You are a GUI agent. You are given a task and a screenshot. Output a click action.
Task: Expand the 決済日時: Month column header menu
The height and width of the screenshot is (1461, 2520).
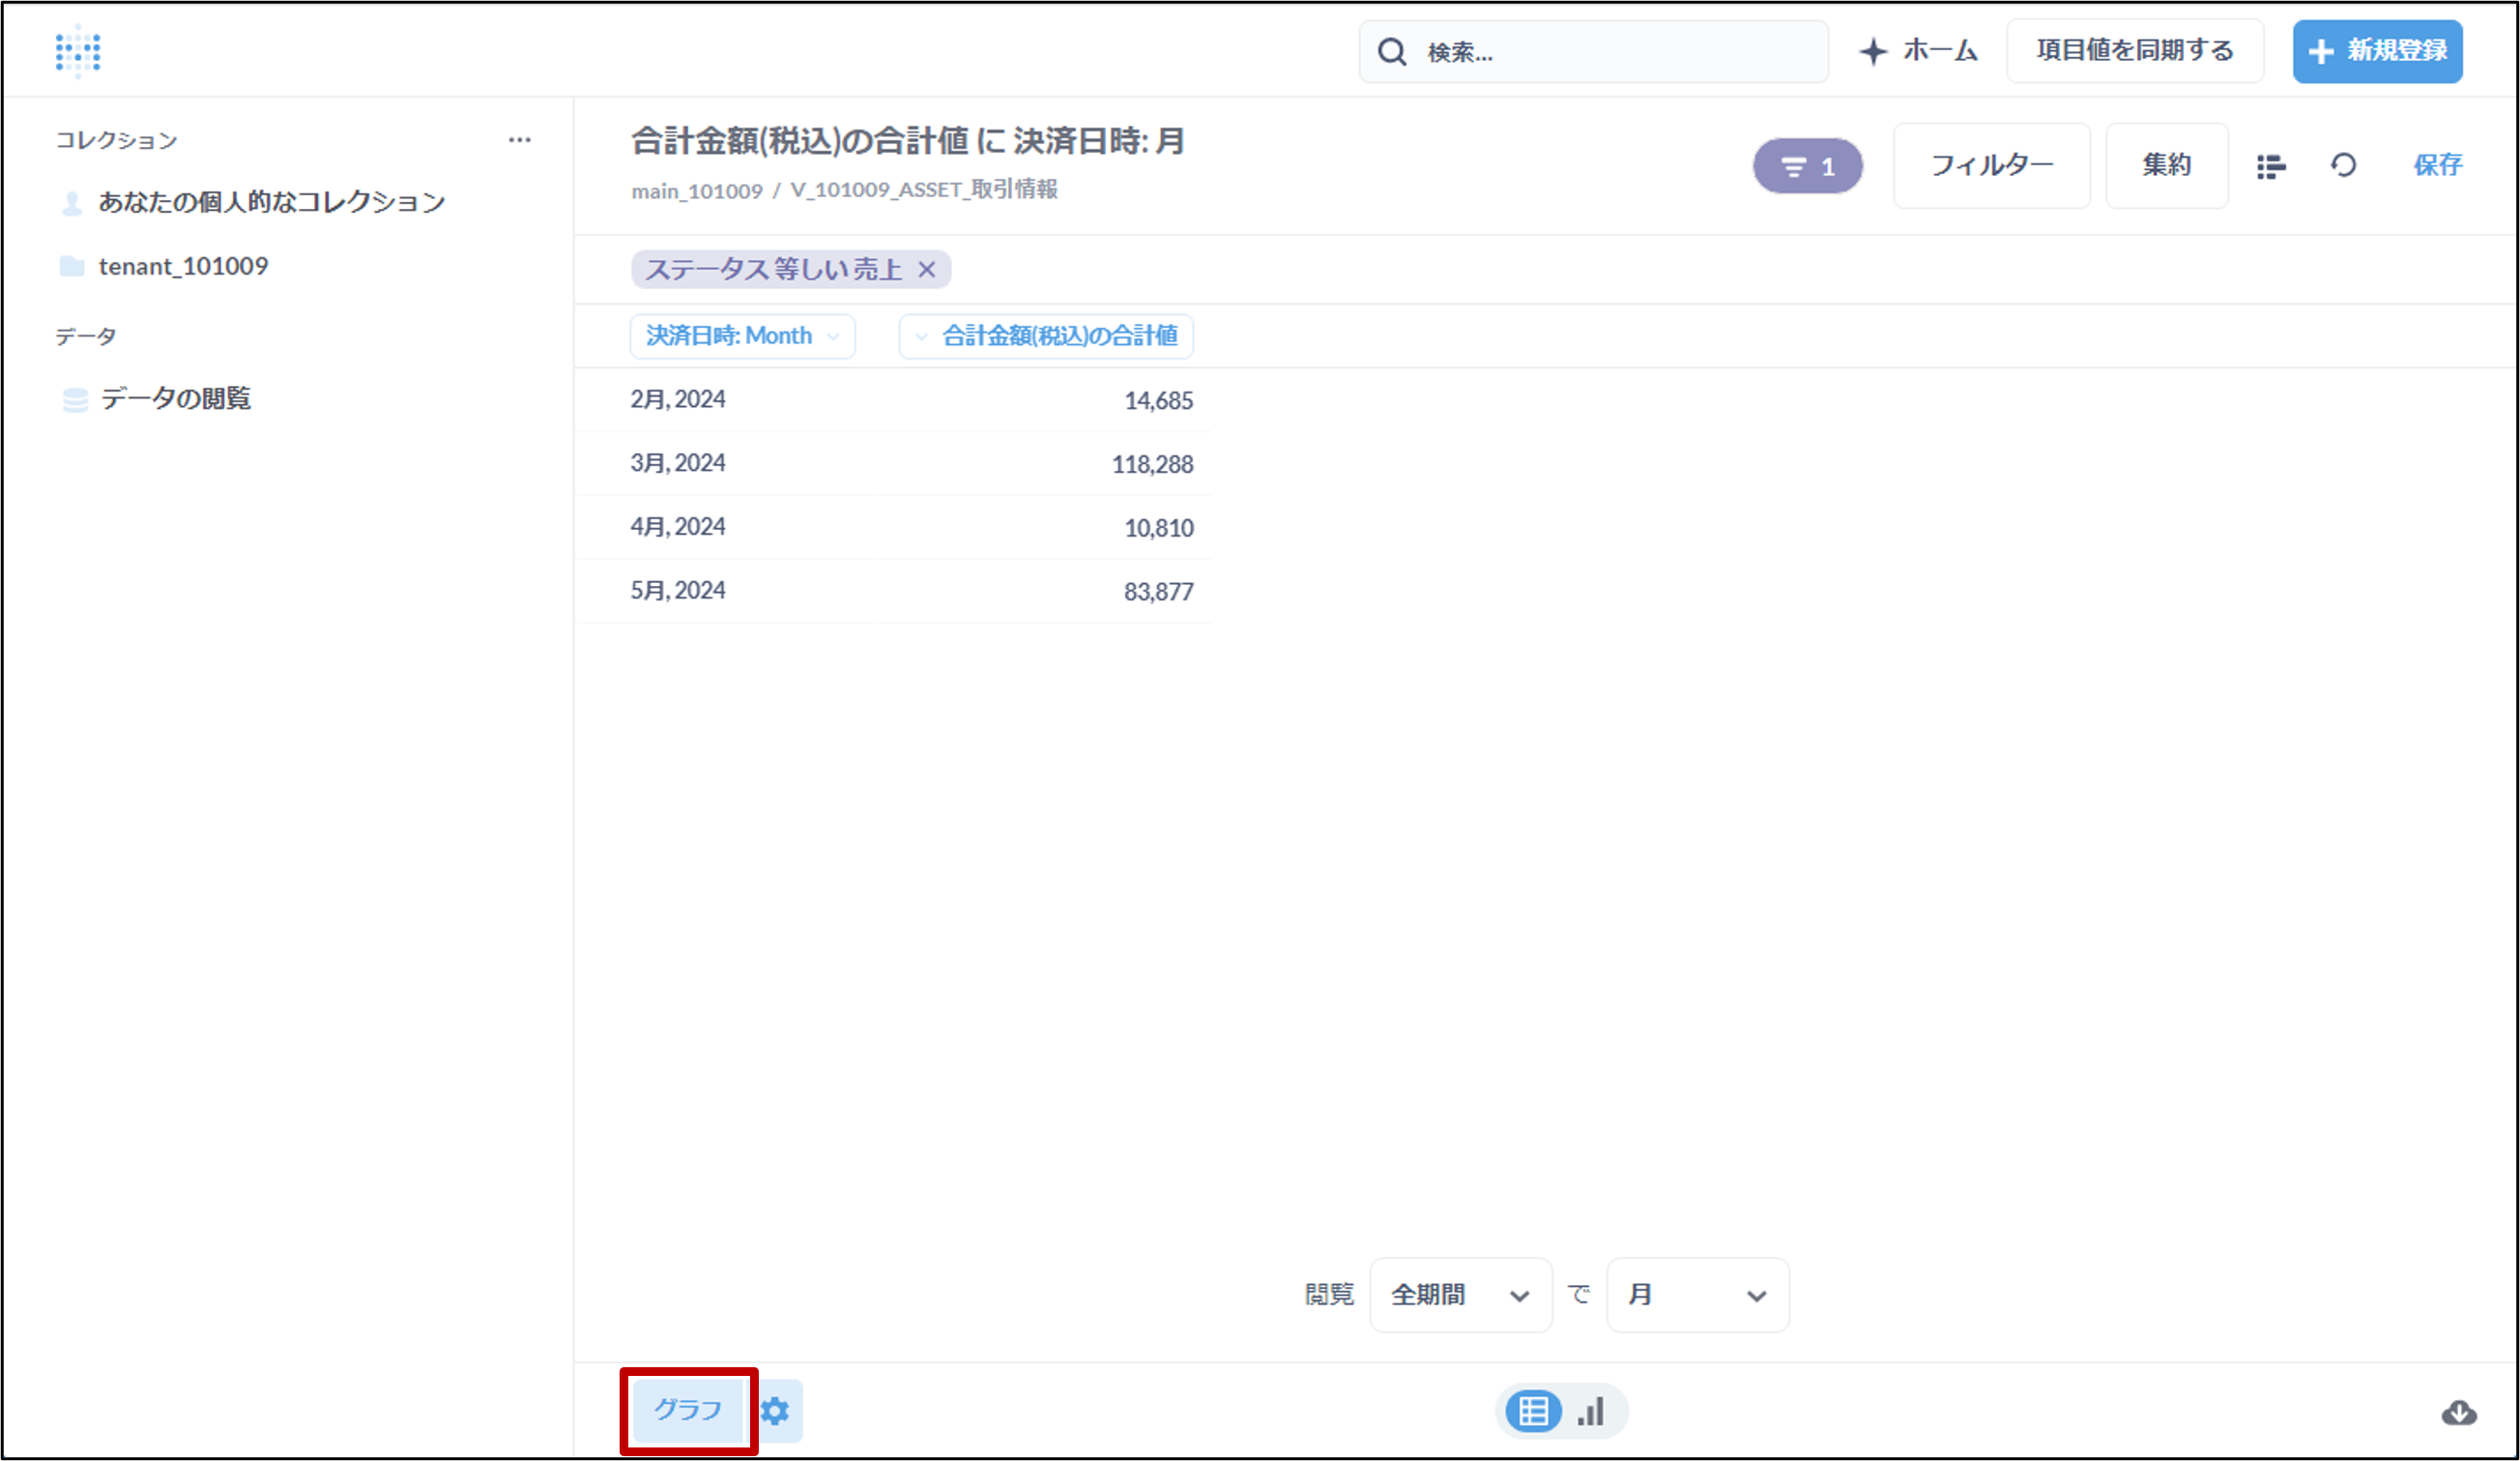click(741, 336)
